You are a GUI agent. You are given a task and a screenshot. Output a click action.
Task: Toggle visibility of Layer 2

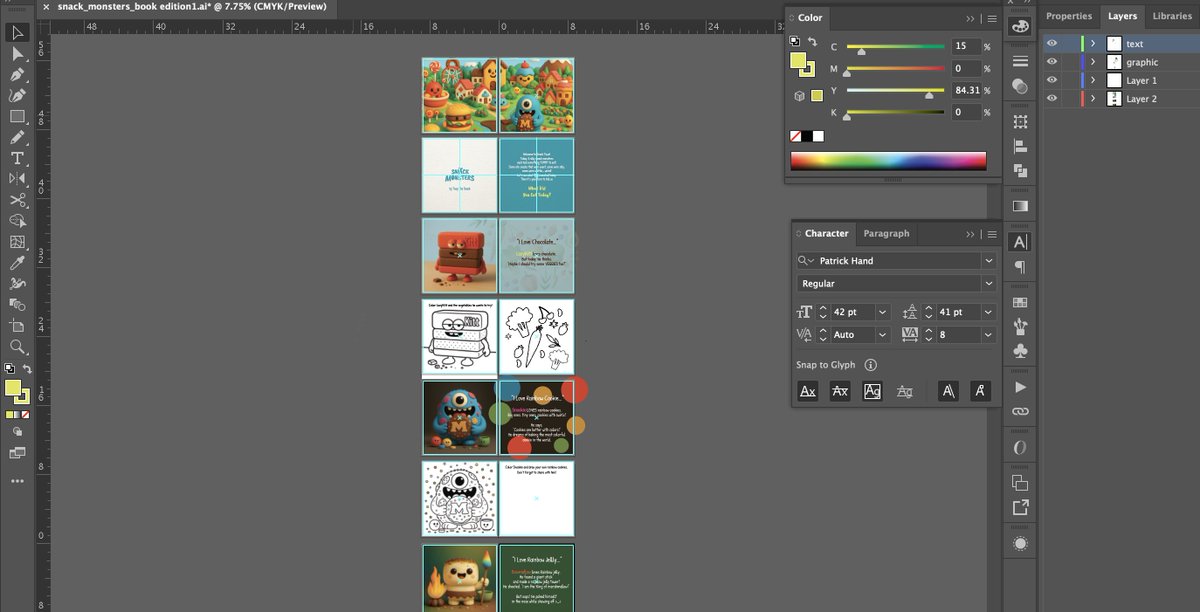(x=1051, y=99)
